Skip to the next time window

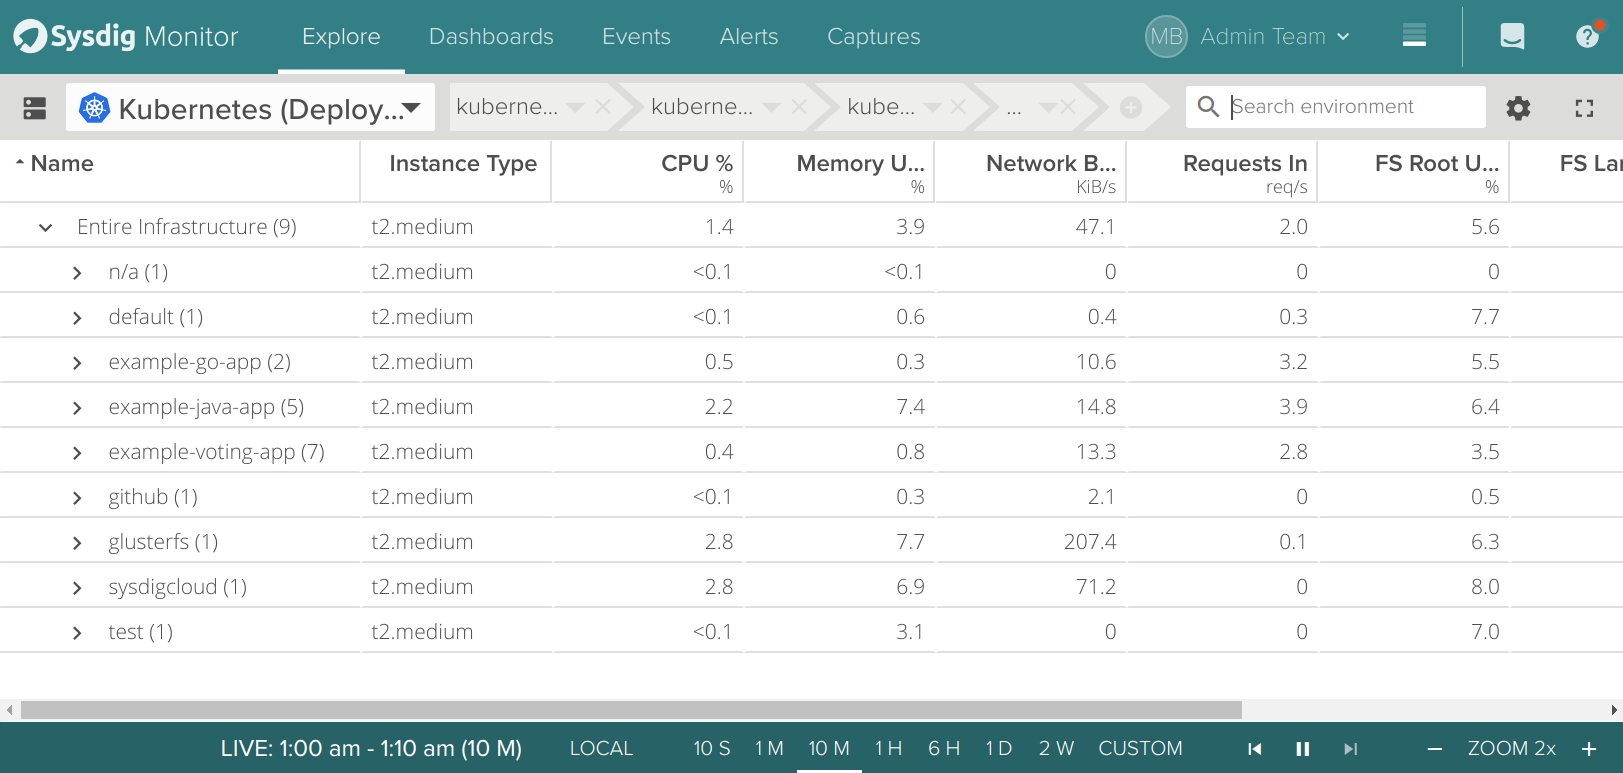coord(1351,749)
